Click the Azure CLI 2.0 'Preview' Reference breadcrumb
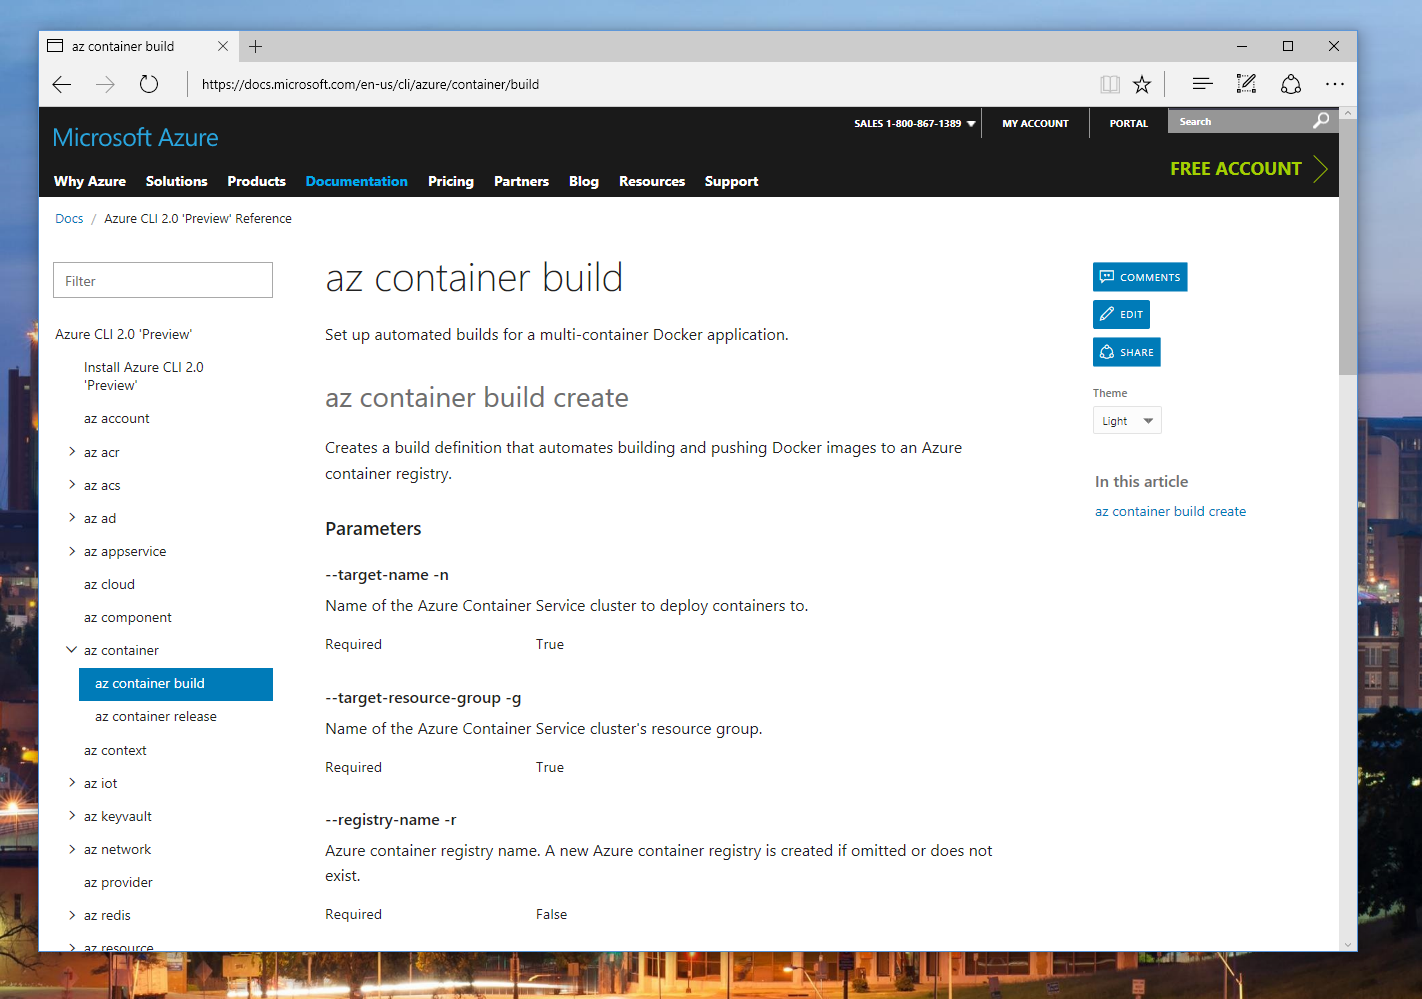The width and height of the screenshot is (1422, 999). (x=198, y=219)
